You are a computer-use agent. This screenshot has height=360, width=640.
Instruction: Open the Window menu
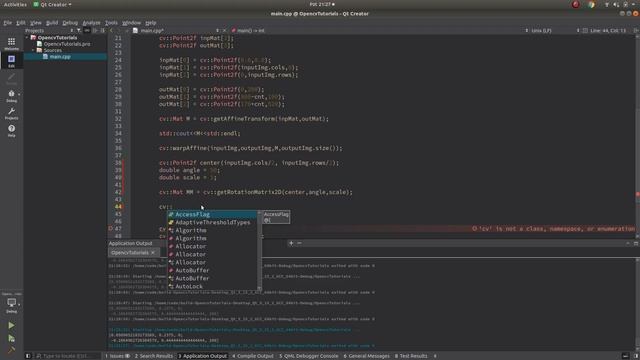[x=131, y=23]
